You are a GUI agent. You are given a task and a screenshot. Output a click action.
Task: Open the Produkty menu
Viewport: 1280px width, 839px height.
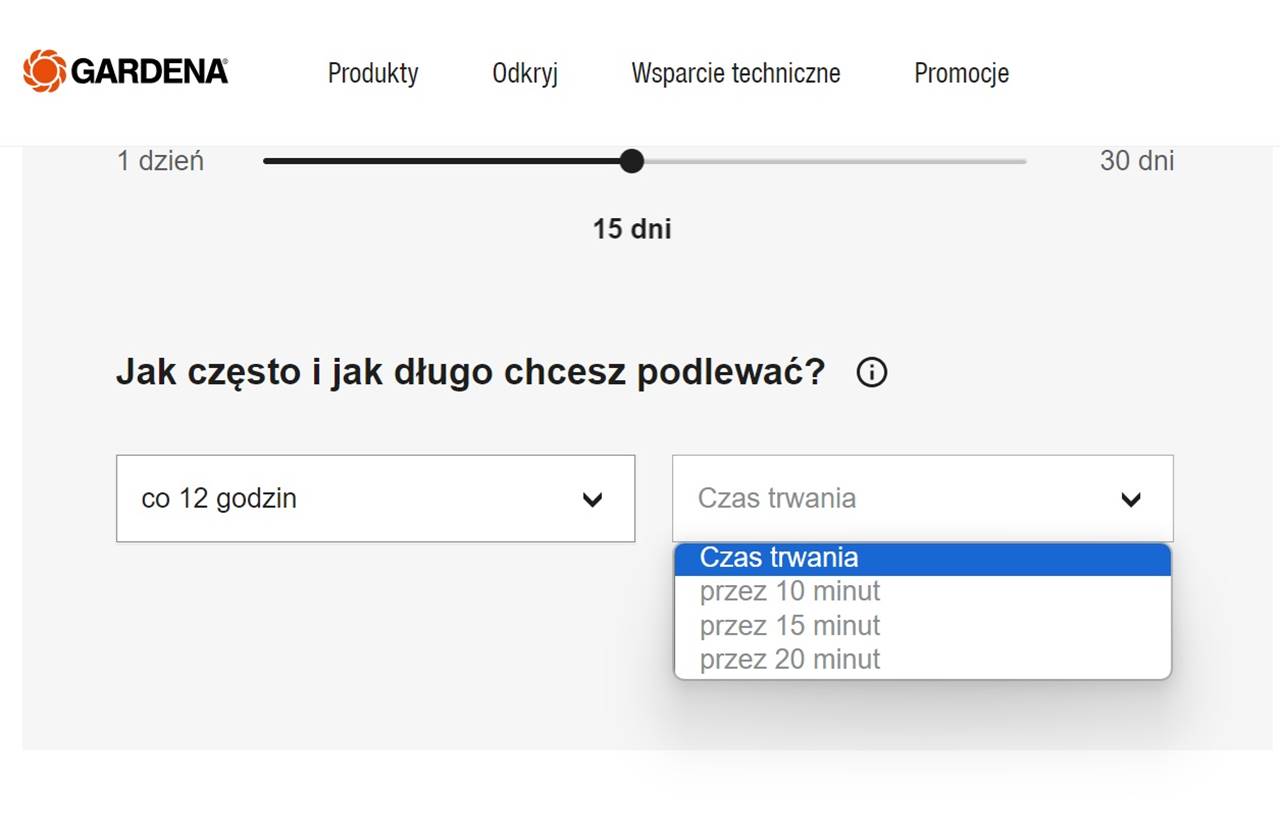pos(372,73)
